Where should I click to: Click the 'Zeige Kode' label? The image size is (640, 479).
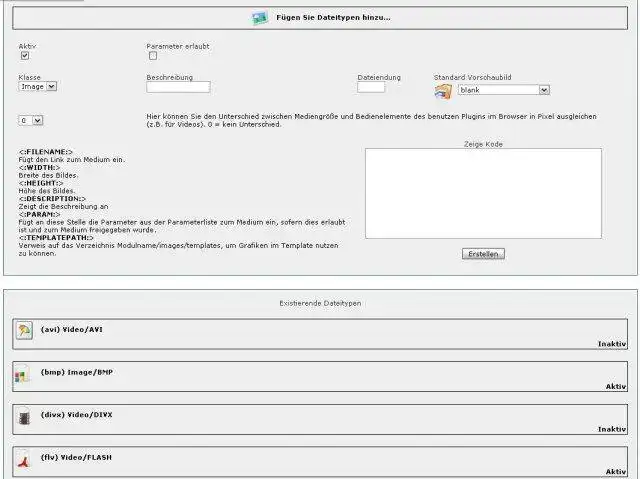pyautogui.click(x=483, y=144)
